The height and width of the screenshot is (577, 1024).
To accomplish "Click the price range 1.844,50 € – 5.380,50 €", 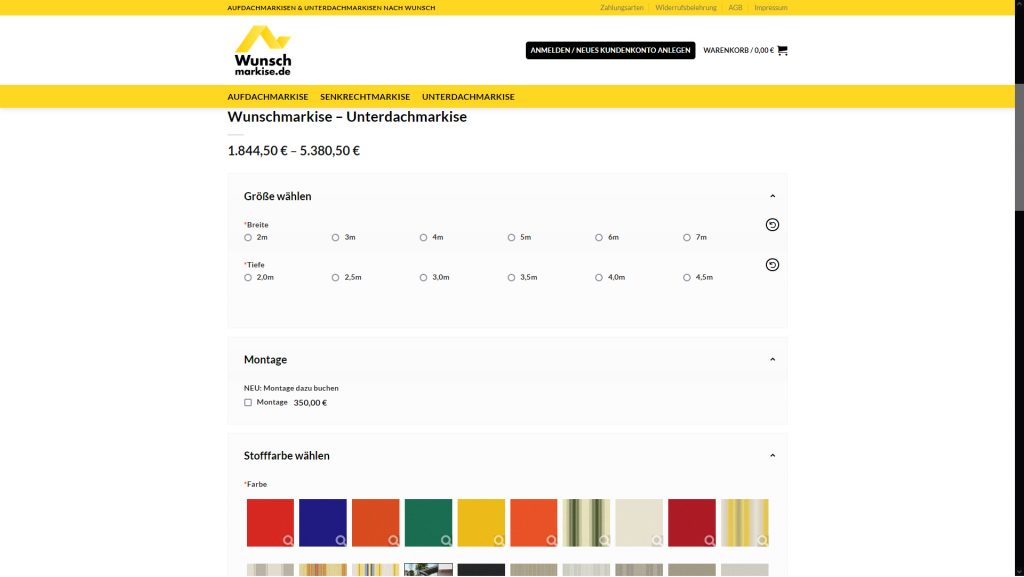I will coord(293,151).
